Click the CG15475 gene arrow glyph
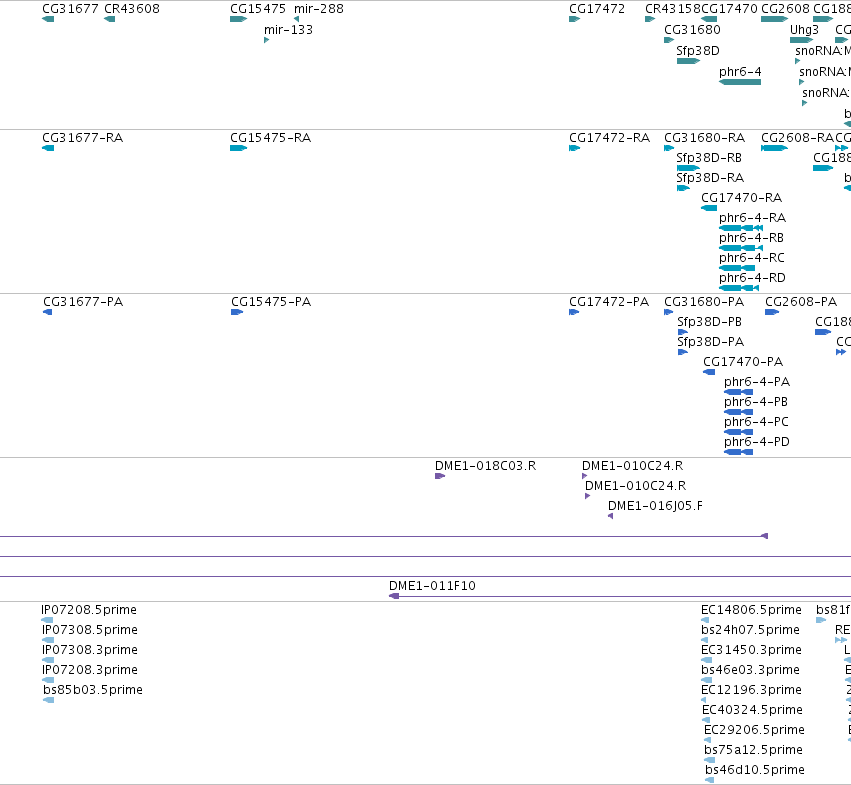This screenshot has height=785, width=851. tap(238, 19)
